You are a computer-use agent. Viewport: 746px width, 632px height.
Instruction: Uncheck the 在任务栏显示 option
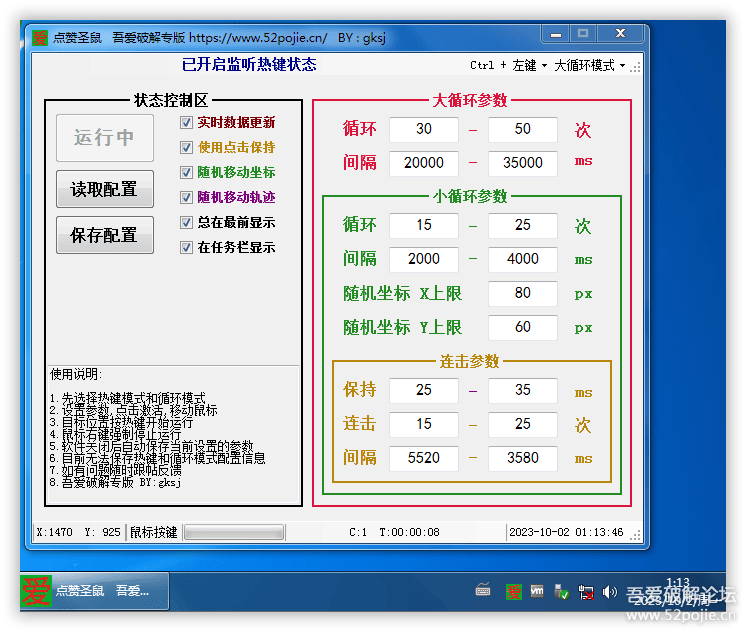[x=186, y=247]
